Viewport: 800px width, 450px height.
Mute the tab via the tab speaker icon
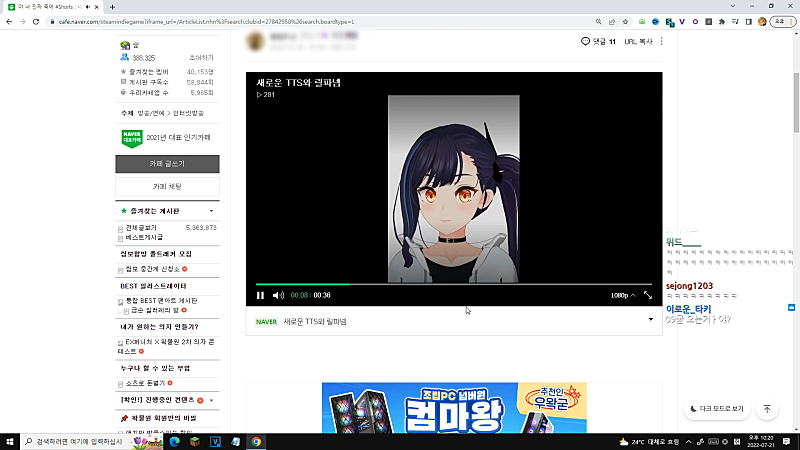click(88, 7)
